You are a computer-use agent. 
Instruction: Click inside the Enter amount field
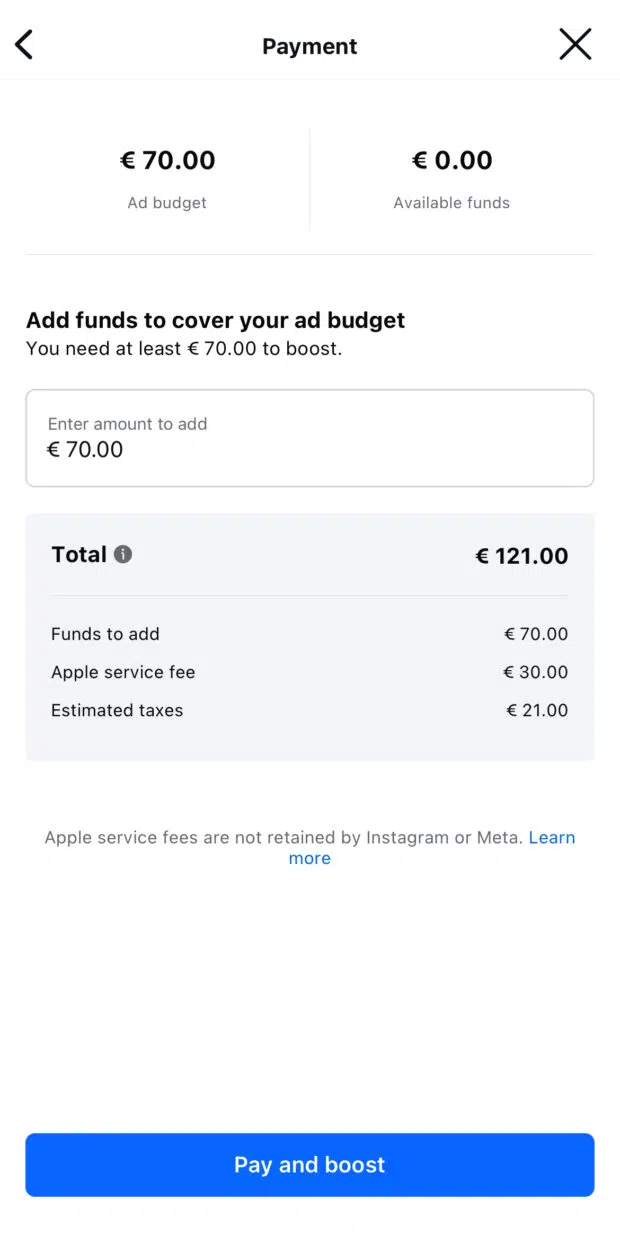click(310, 438)
